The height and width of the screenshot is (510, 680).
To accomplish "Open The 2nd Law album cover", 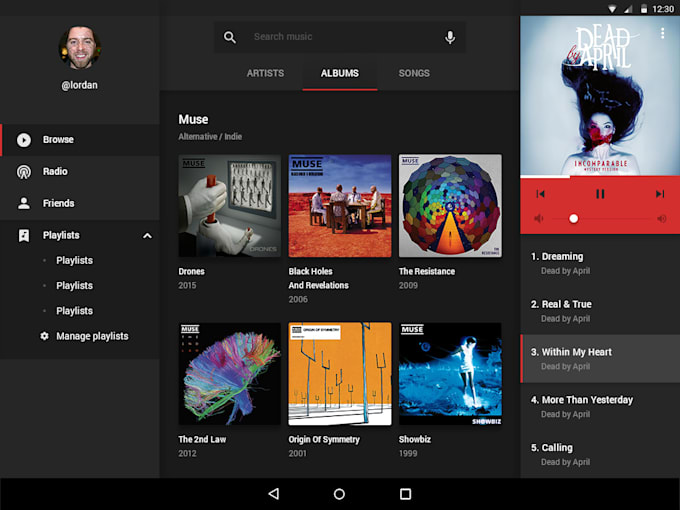I will pos(229,374).
